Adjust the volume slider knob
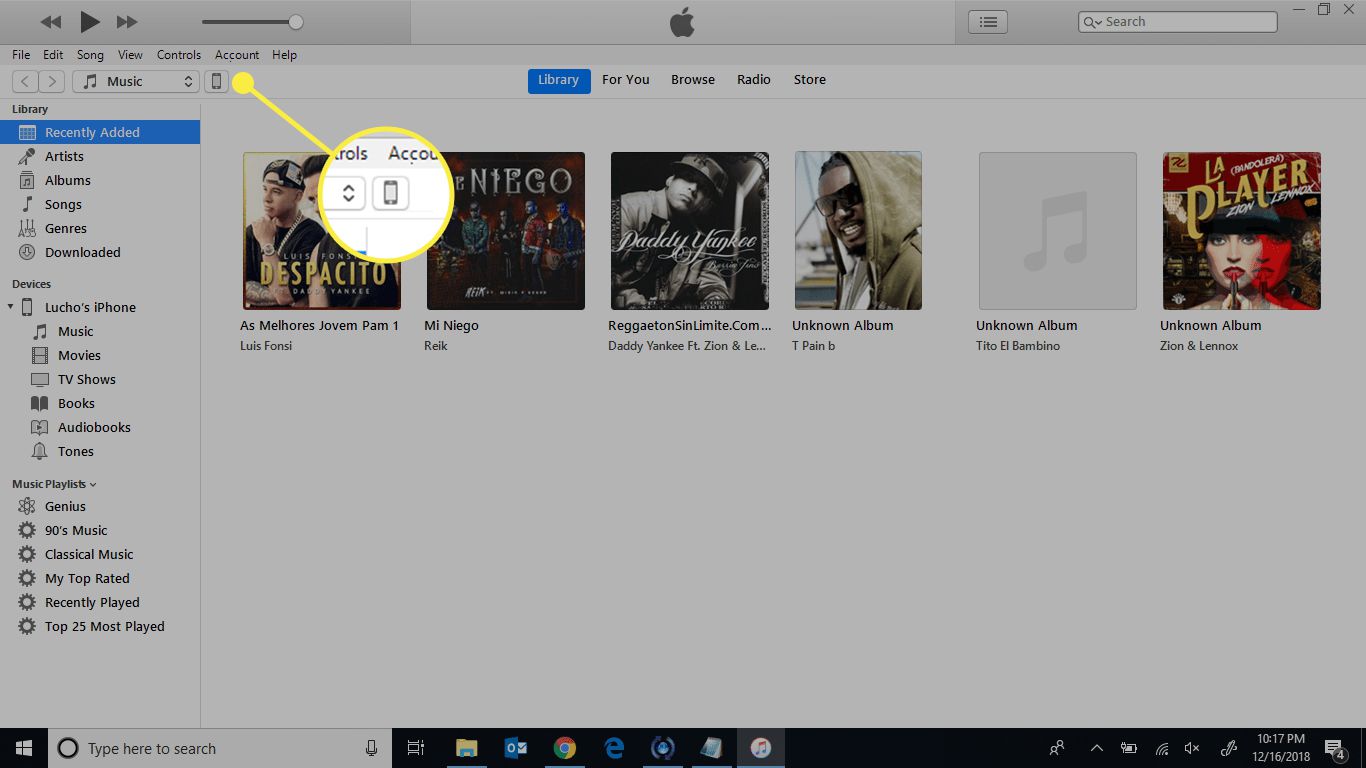 tap(295, 22)
